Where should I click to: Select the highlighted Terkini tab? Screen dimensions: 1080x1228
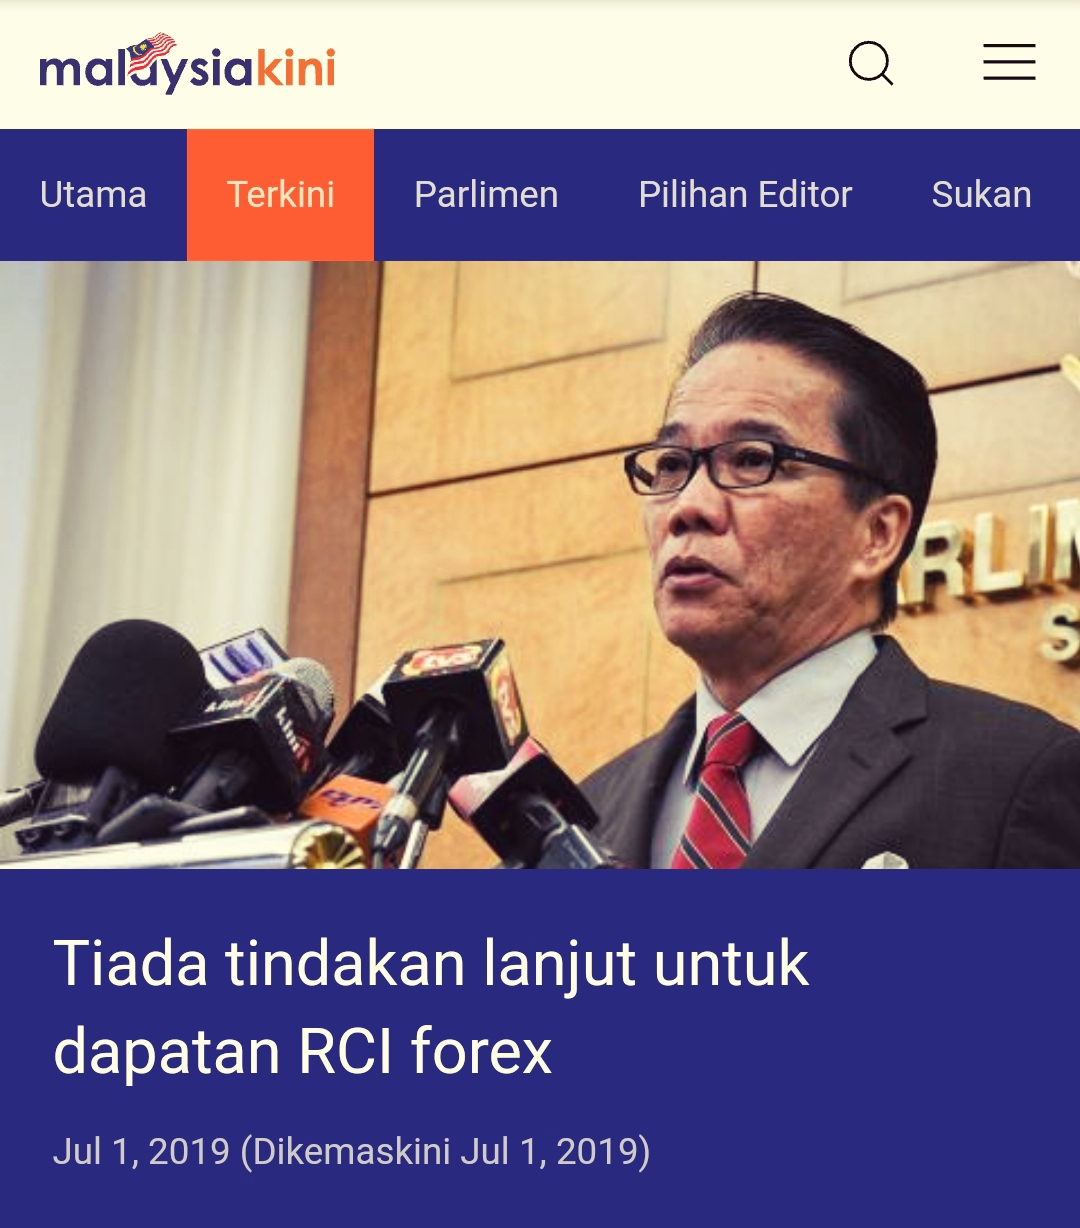click(x=280, y=194)
